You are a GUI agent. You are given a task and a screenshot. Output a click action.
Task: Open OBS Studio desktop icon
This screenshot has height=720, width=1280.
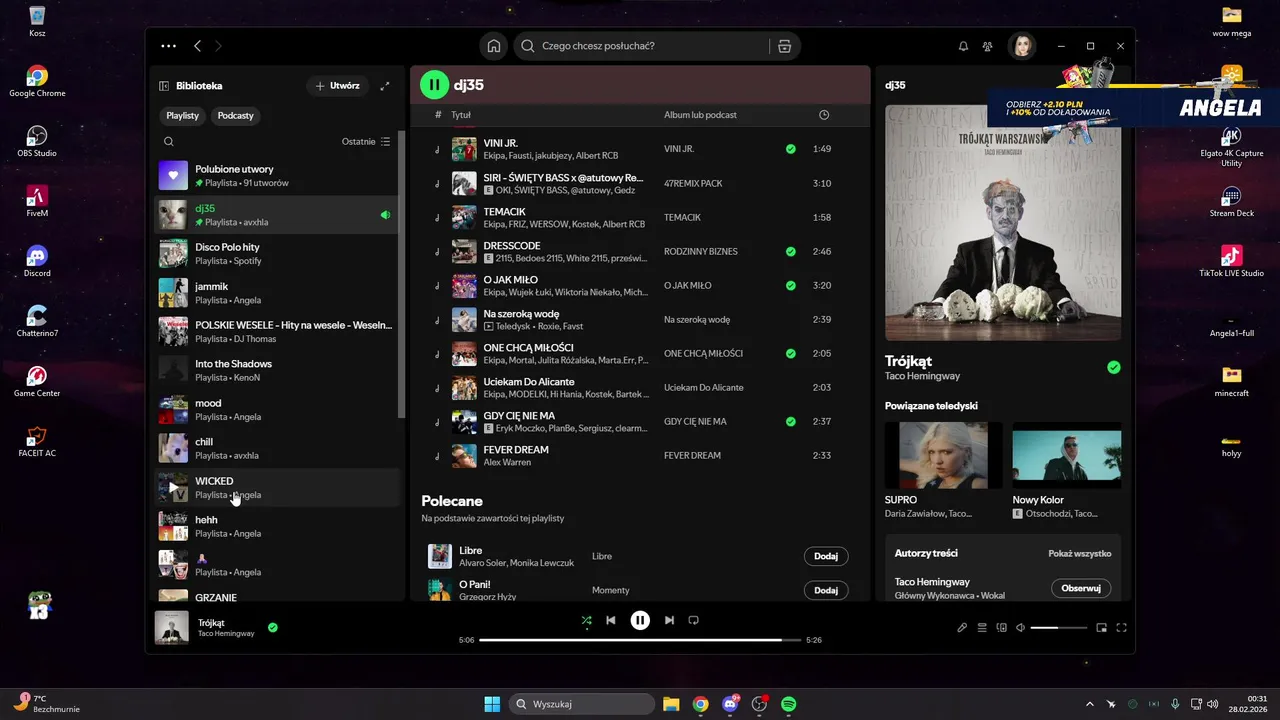37,141
